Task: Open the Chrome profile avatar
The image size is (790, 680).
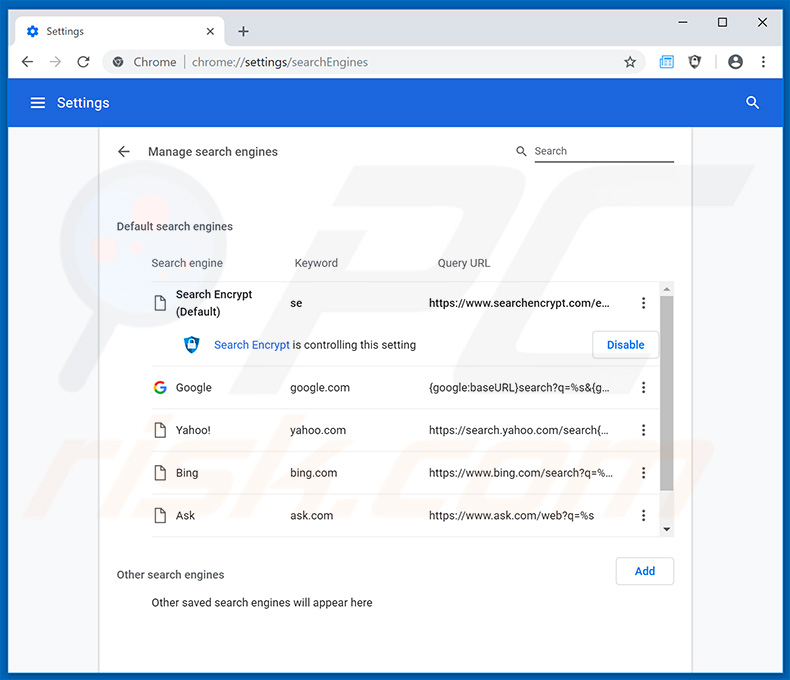Action: click(736, 62)
